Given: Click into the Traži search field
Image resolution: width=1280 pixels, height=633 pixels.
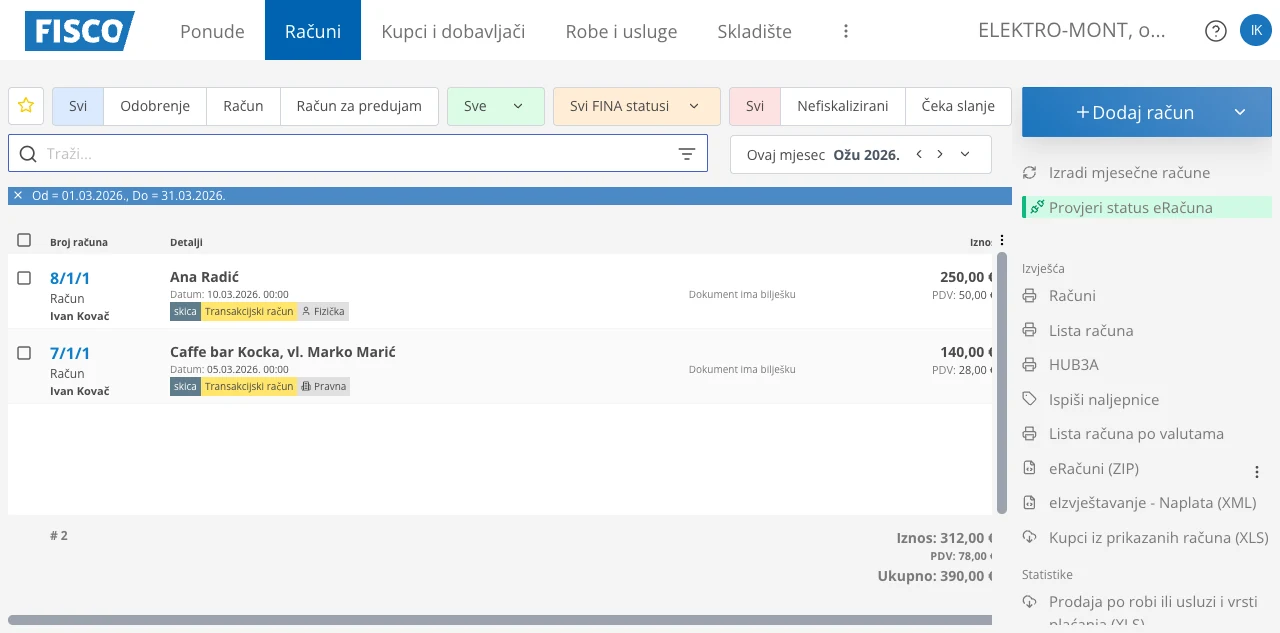Looking at the screenshot, I should 350,154.
